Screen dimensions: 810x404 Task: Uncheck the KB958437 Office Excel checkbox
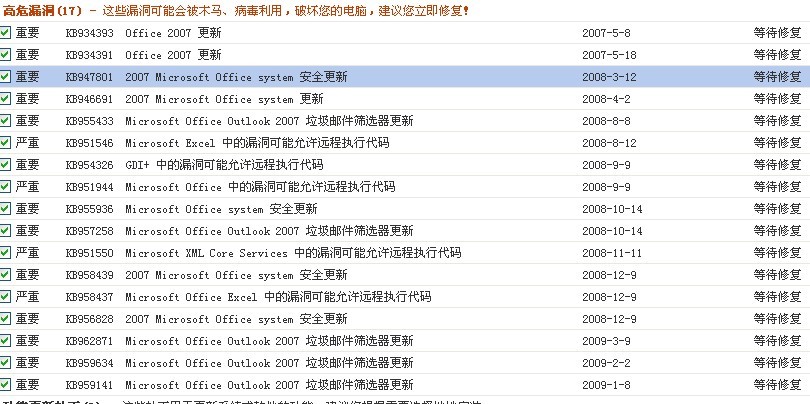(x=5, y=297)
